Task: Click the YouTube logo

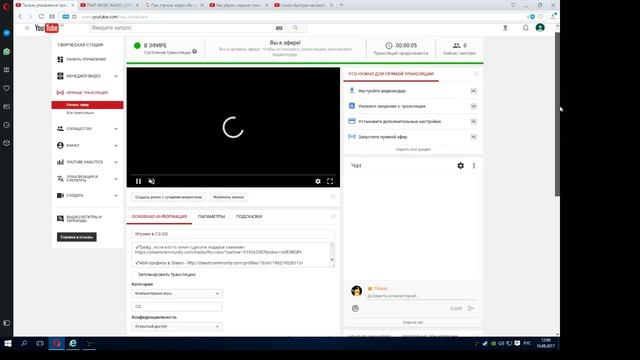Action: [47, 28]
